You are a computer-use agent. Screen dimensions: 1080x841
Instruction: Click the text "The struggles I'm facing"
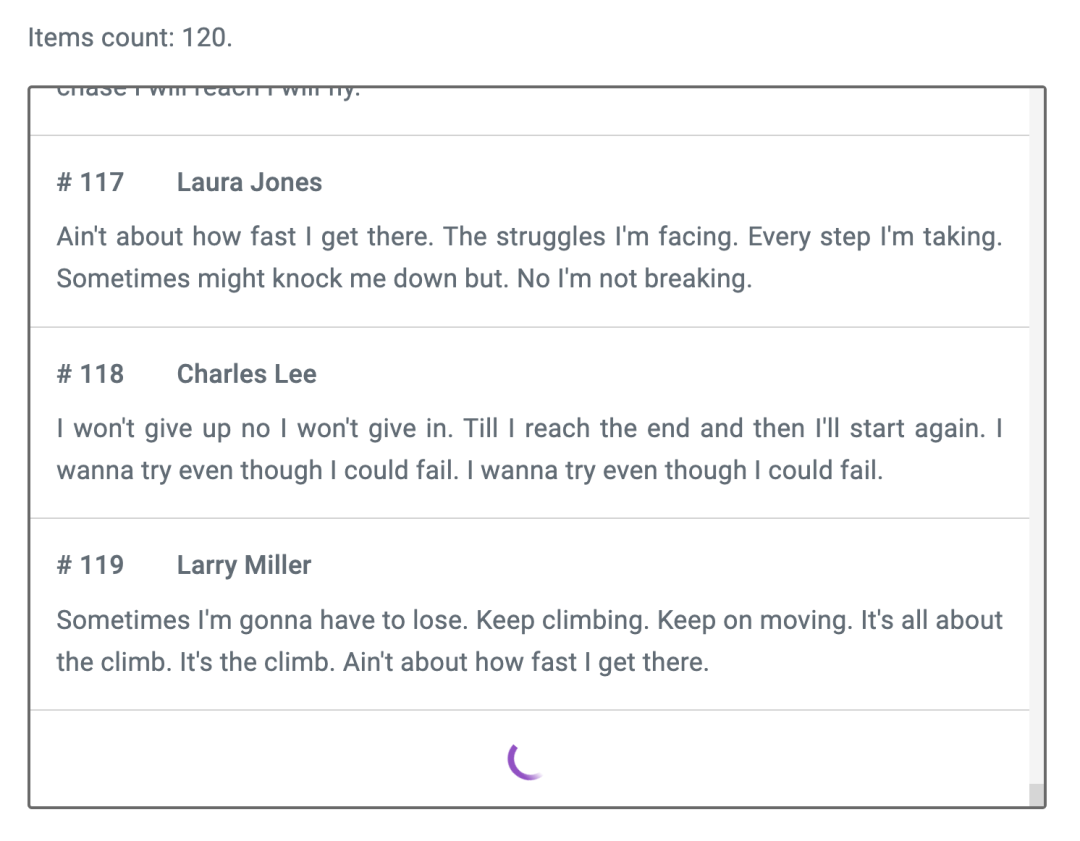pyautogui.click(x=590, y=237)
